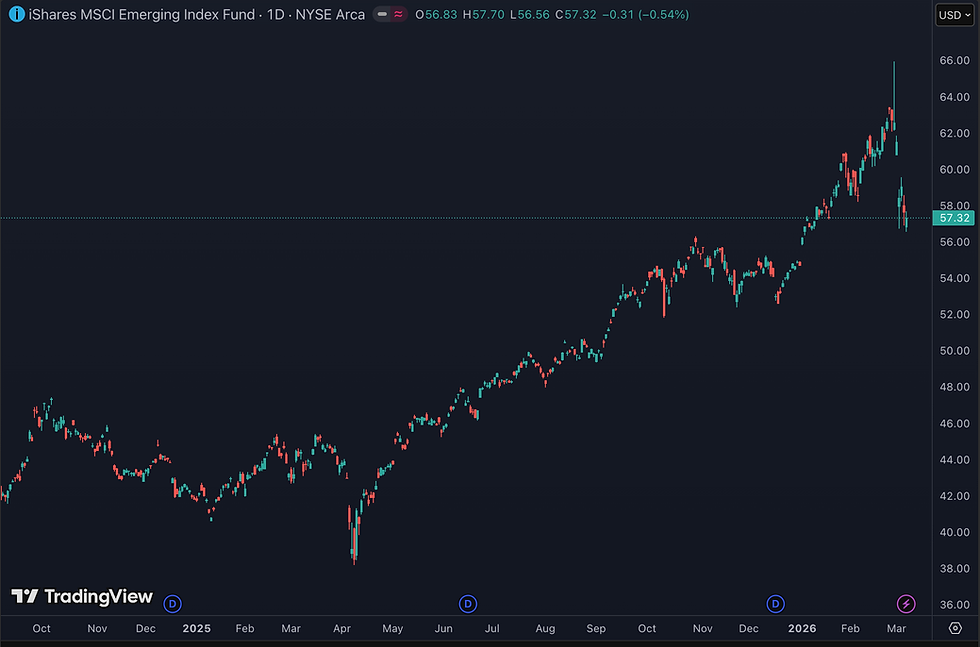Click the purple lightning event marker
Image resolution: width=980 pixels, height=647 pixels.
point(906,604)
